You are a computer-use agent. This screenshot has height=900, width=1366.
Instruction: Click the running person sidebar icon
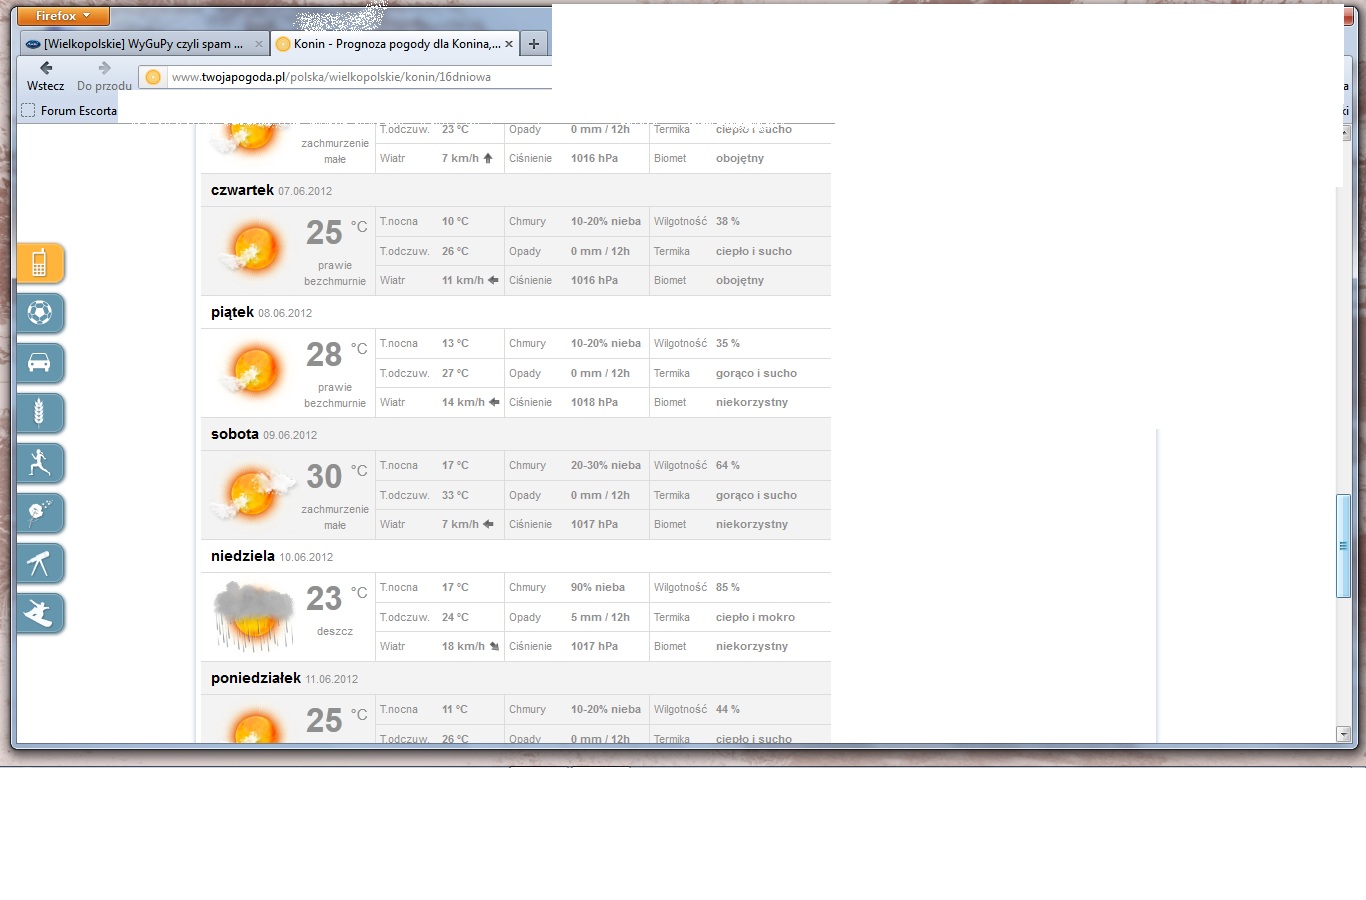[39, 463]
